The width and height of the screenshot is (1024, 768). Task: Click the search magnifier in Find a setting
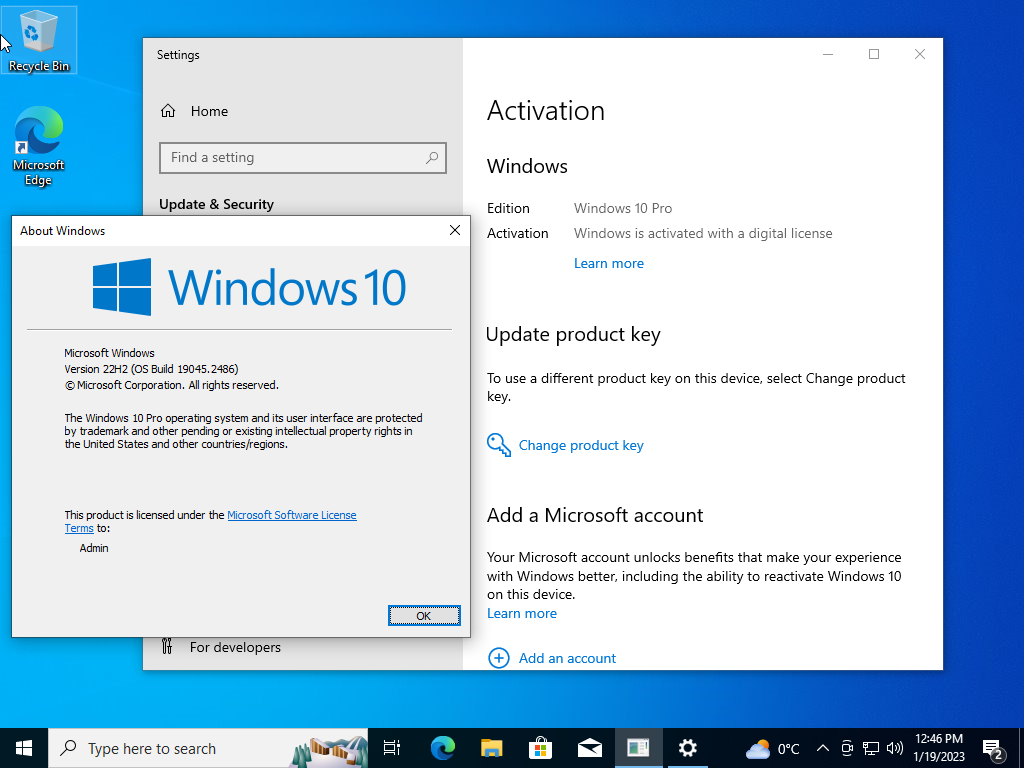432,157
